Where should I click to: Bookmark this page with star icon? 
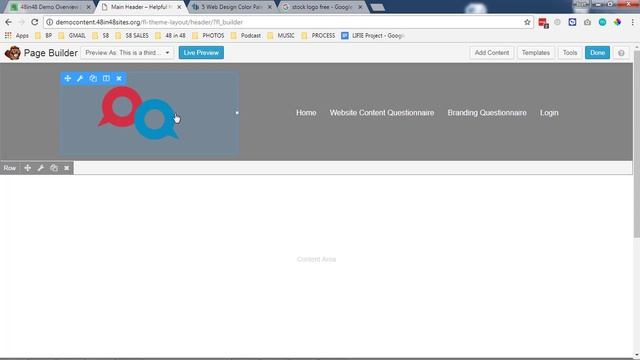pyautogui.click(x=527, y=22)
